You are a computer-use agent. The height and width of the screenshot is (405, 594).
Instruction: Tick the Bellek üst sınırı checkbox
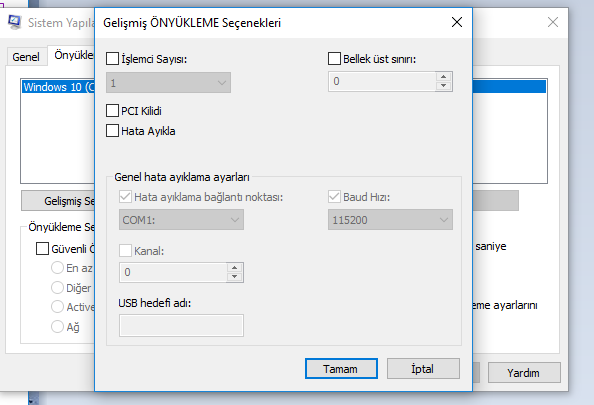click(334, 59)
